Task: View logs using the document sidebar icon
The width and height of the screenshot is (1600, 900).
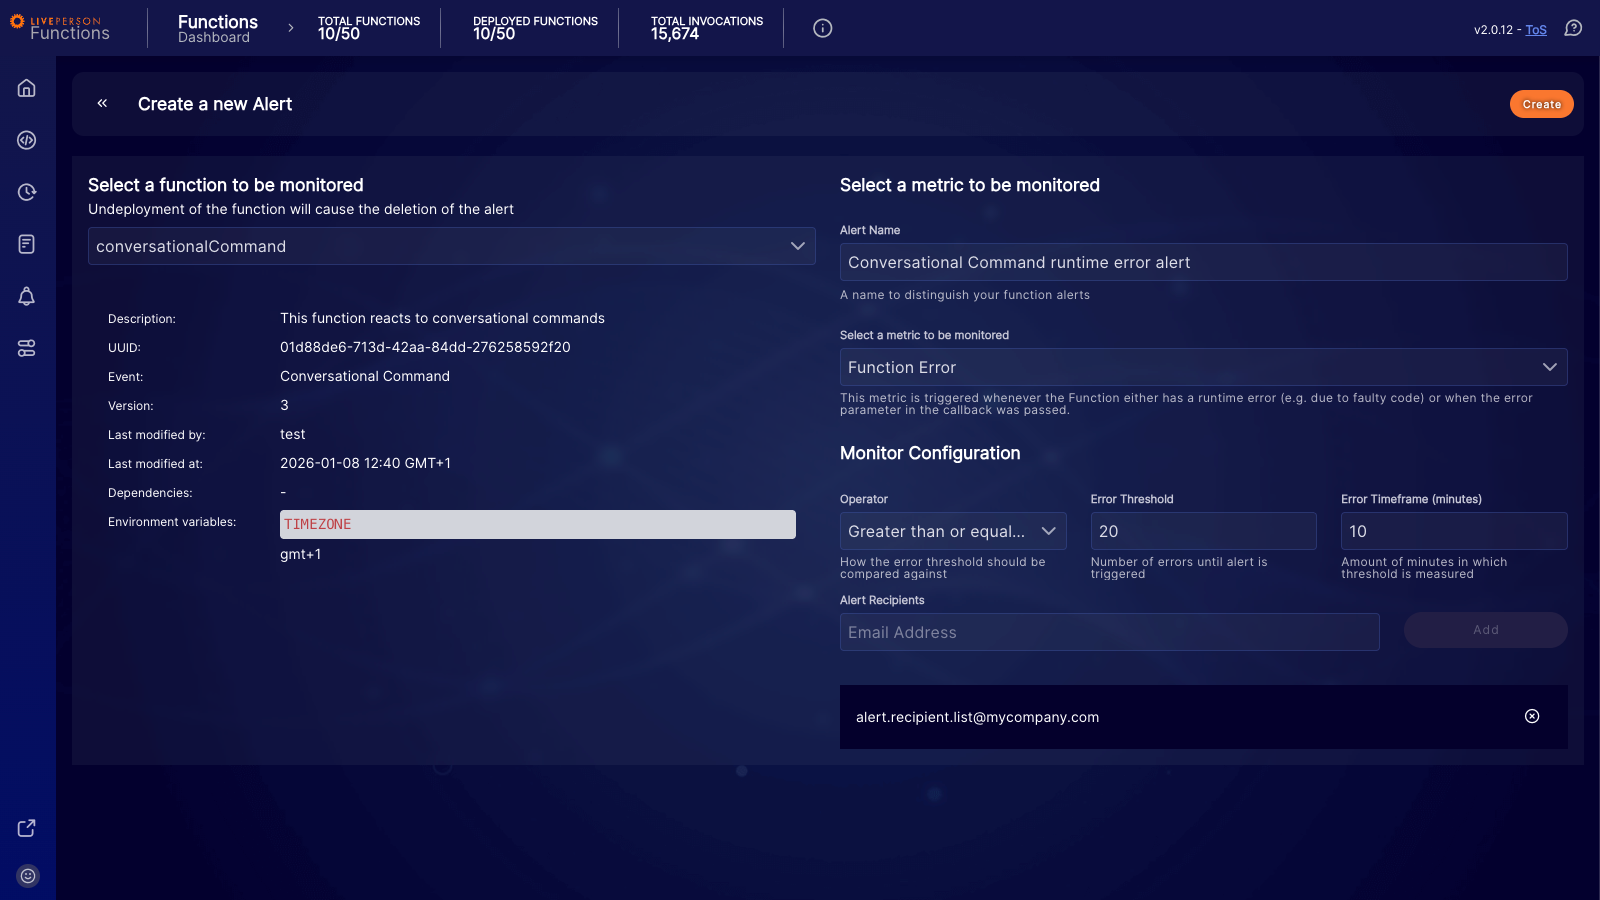Action: [x=27, y=244]
